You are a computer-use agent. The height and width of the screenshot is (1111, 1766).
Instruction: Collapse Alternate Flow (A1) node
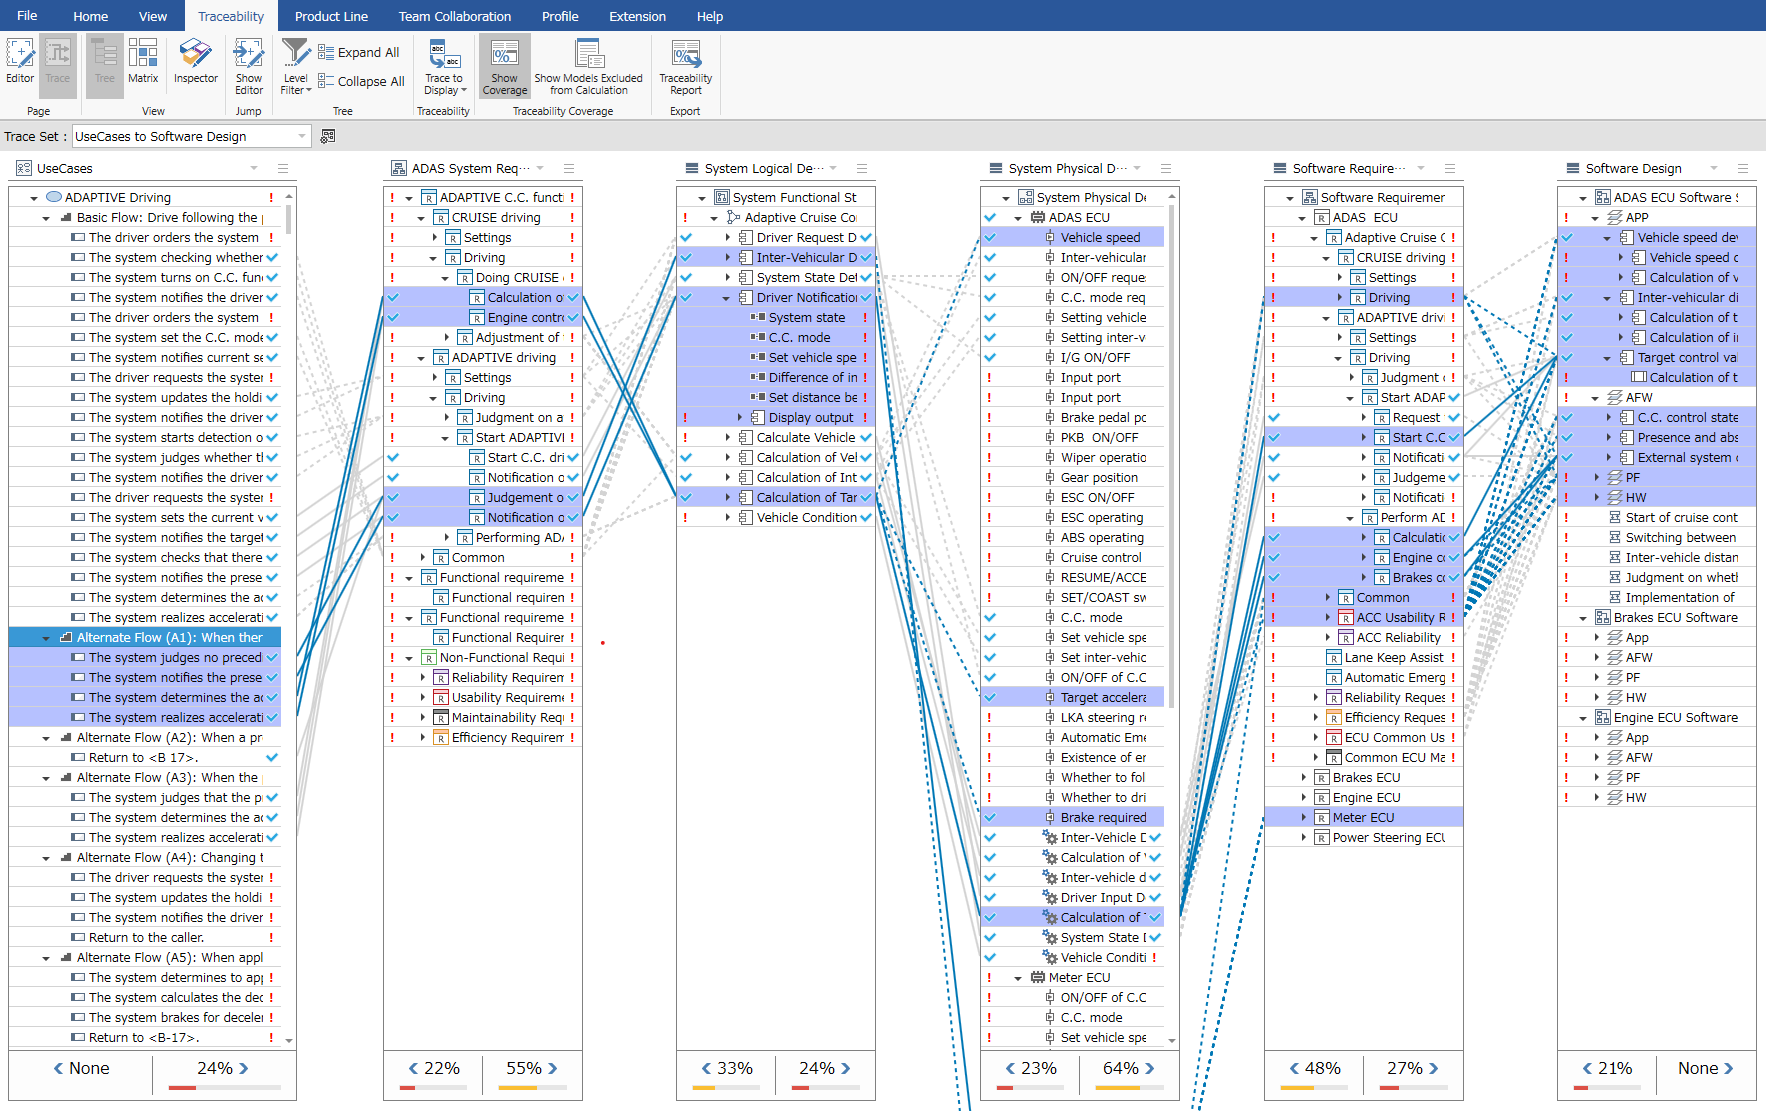(46, 638)
